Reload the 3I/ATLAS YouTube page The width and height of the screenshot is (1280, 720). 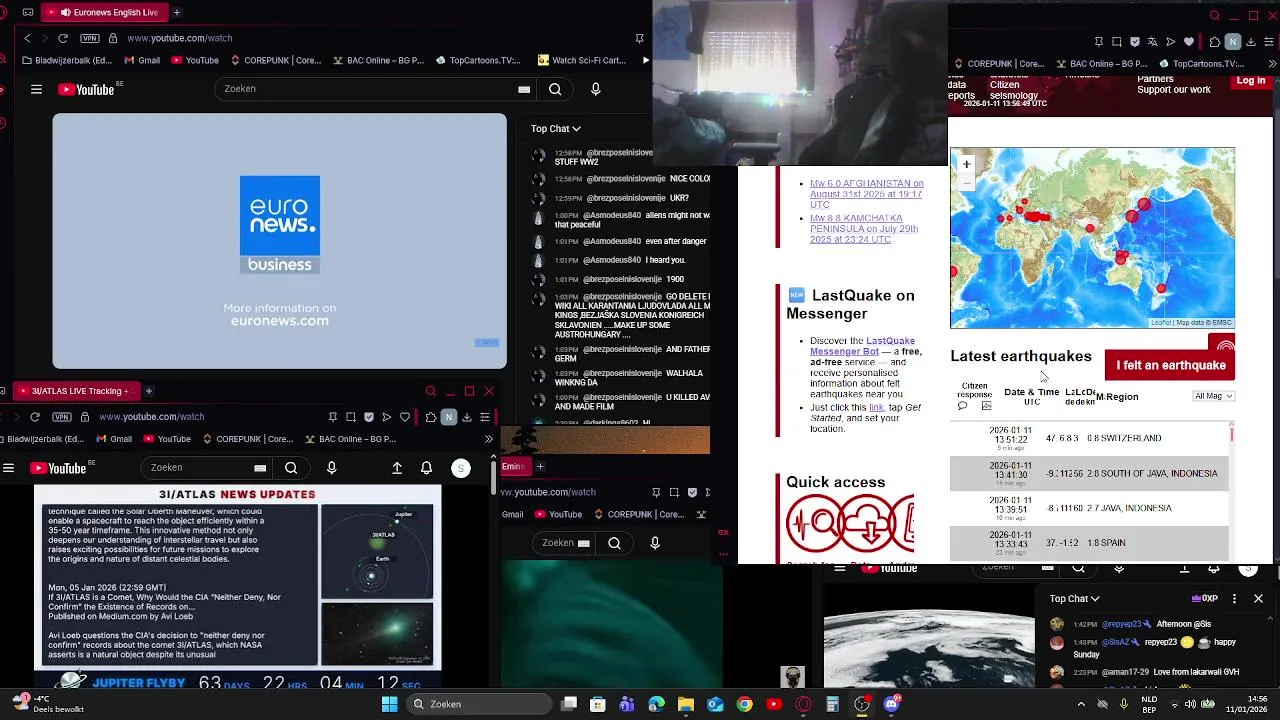point(35,416)
